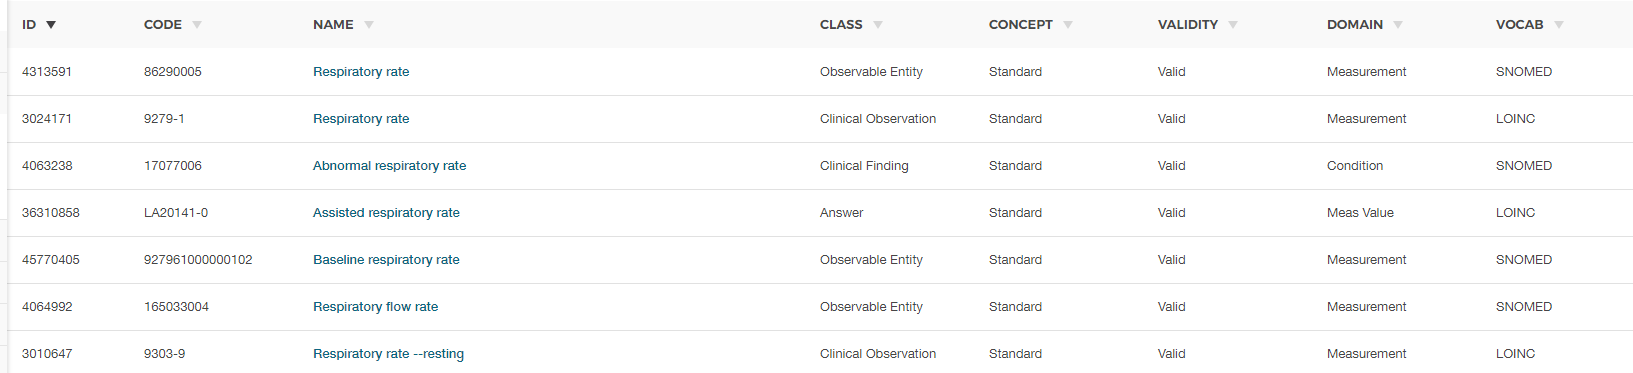The width and height of the screenshot is (1633, 373).
Task: Sort by CONCEPT using its arrow icon
Action: point(1068,25)
